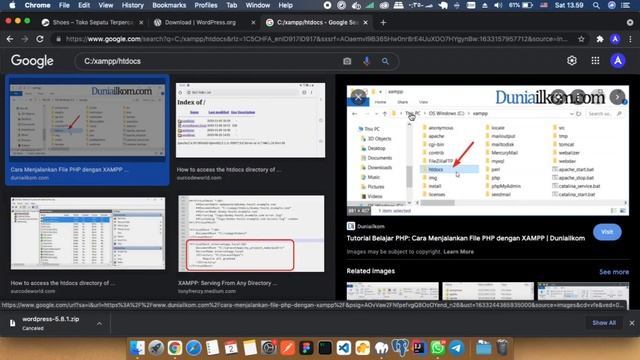Open Trash in the dock
The height and width of the screenshot is (360, 640).
[x=502, y=348]
